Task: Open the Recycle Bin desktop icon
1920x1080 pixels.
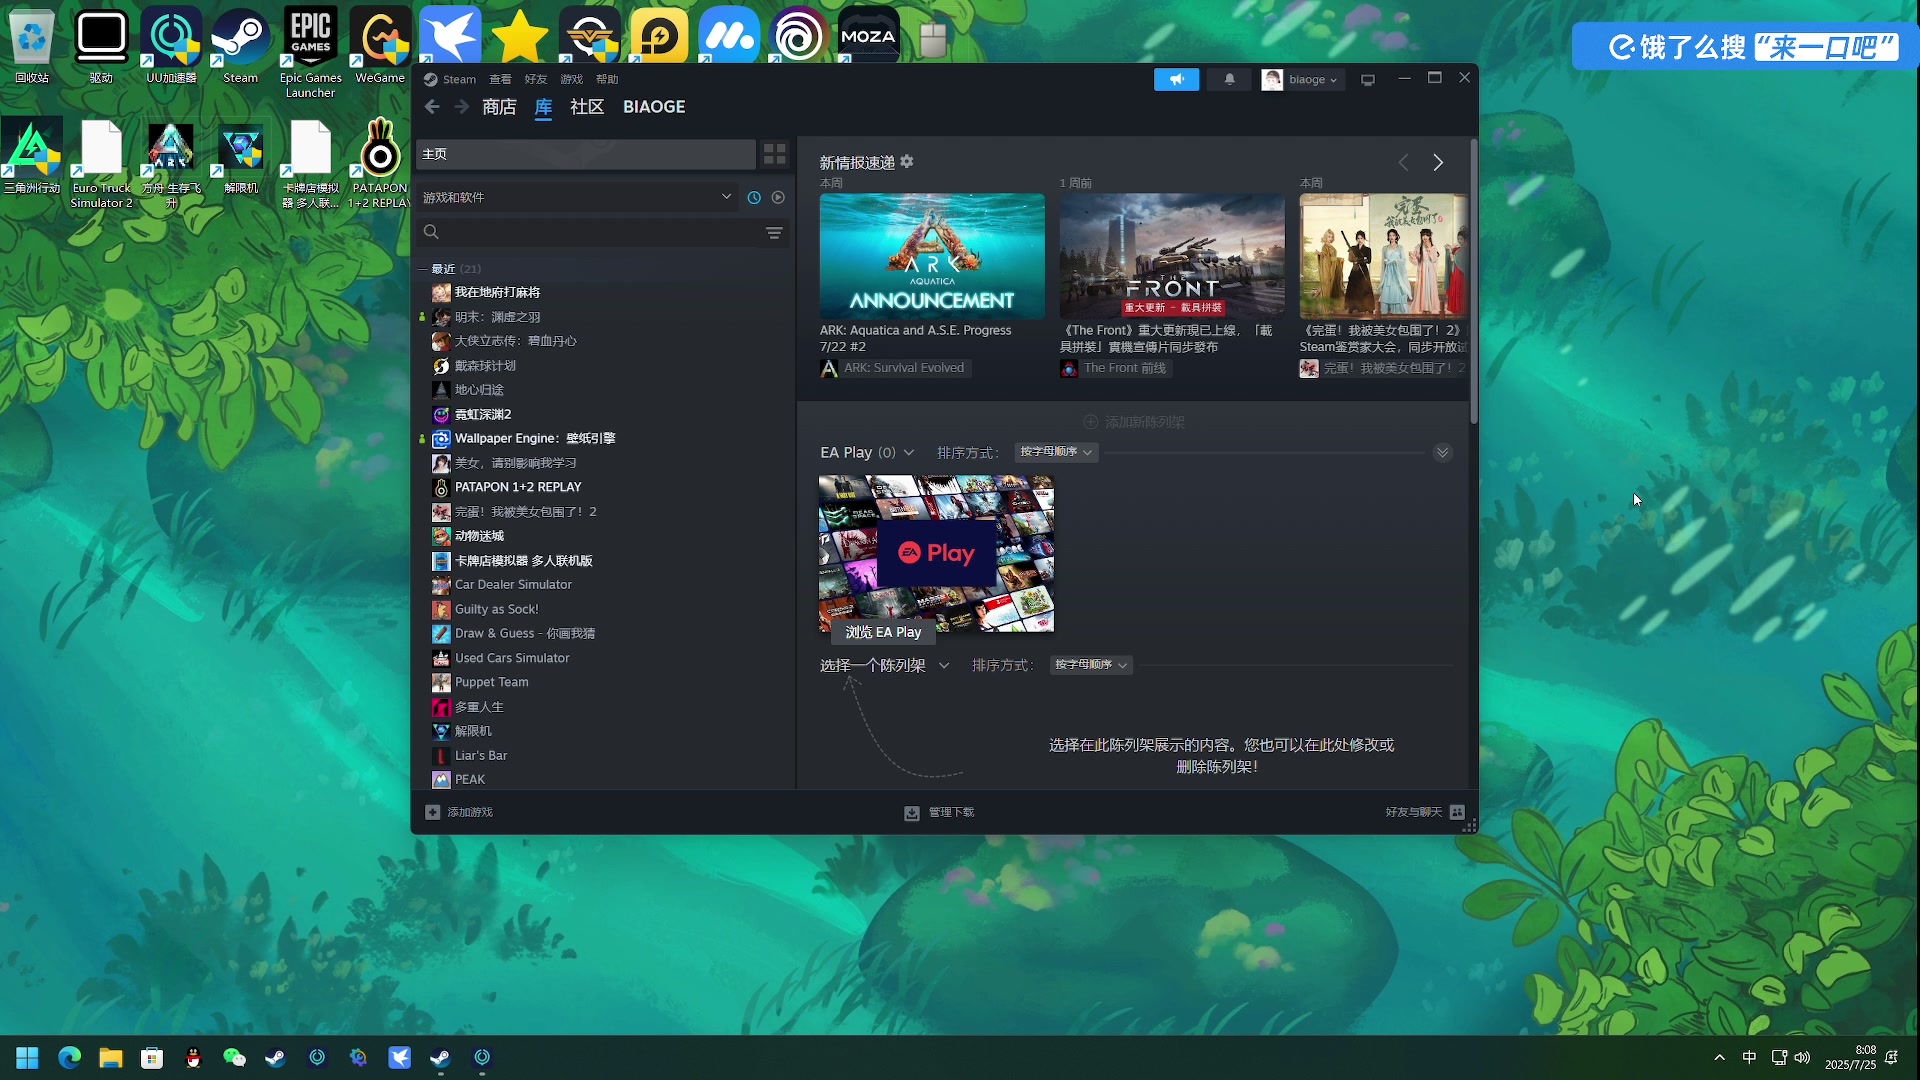Action: [x=31, y=46]
